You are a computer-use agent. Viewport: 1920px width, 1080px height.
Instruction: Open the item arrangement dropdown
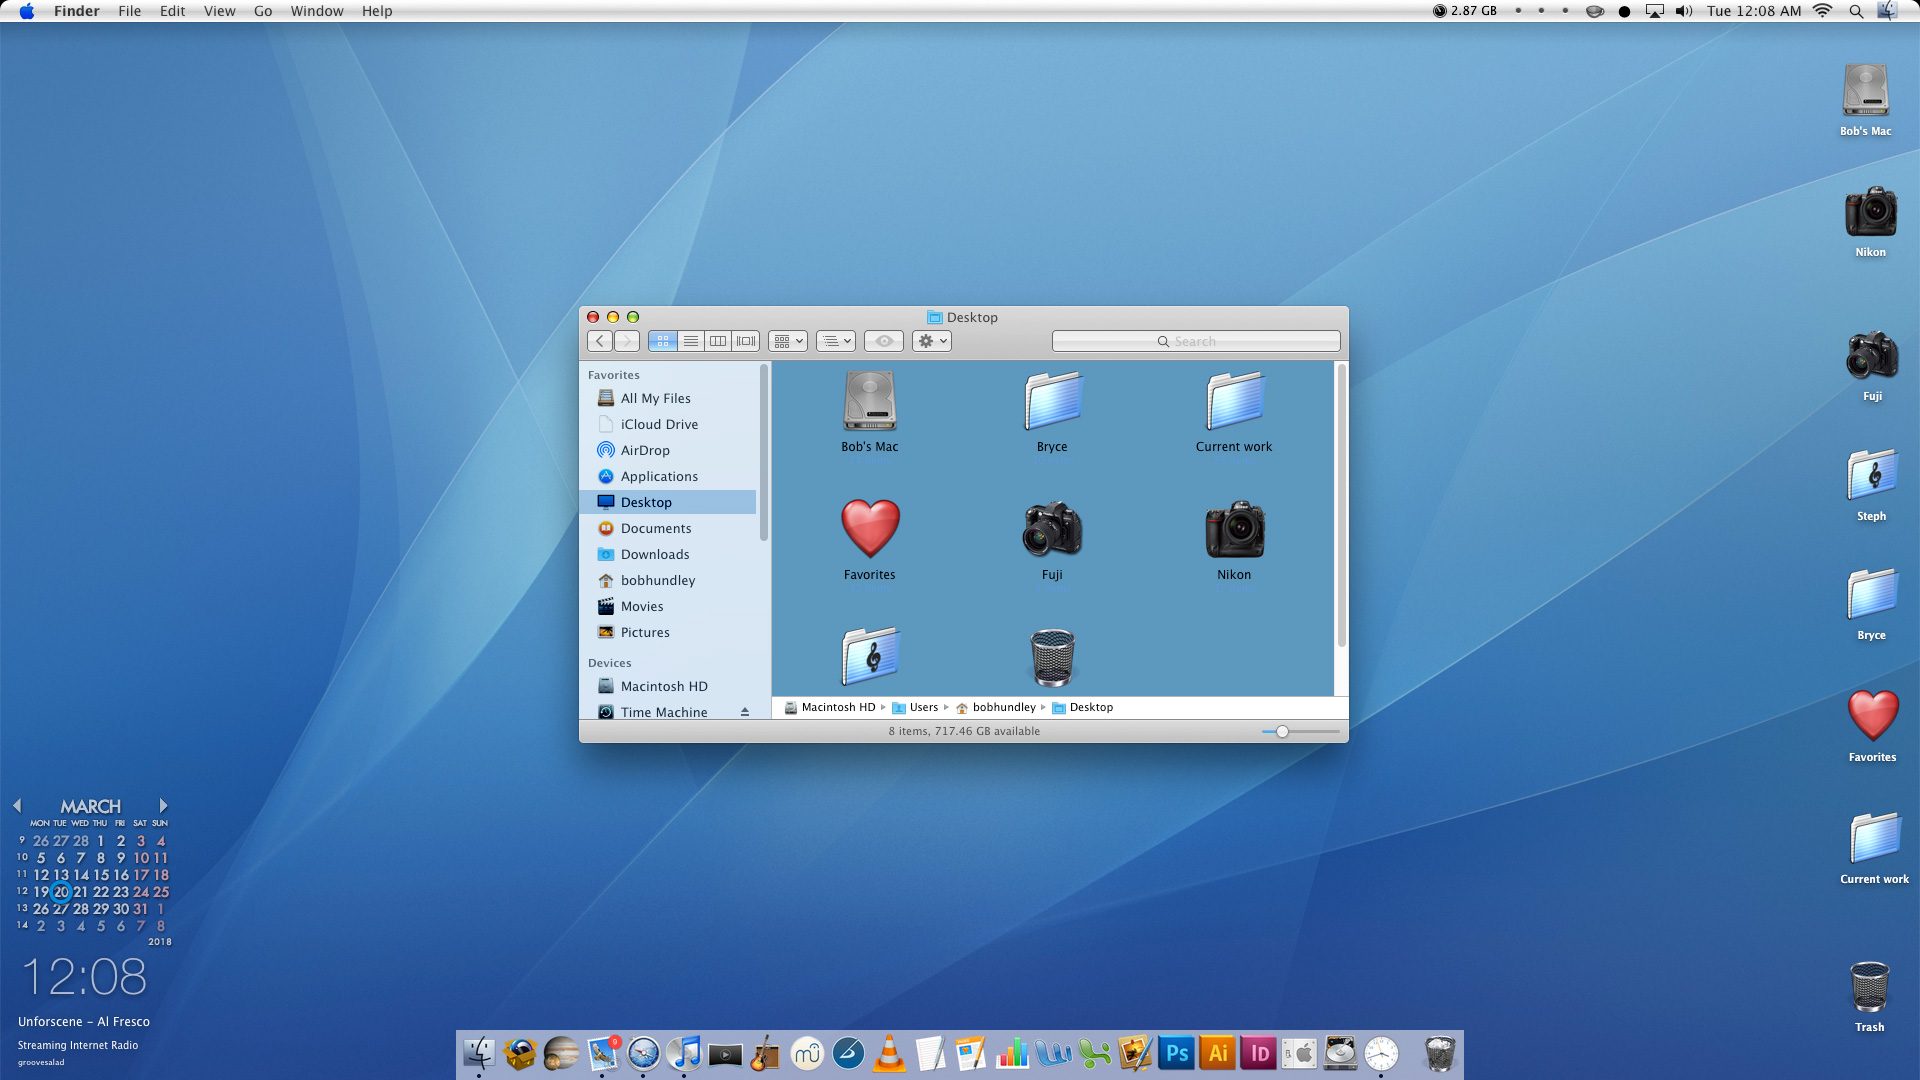coord(788,341)
